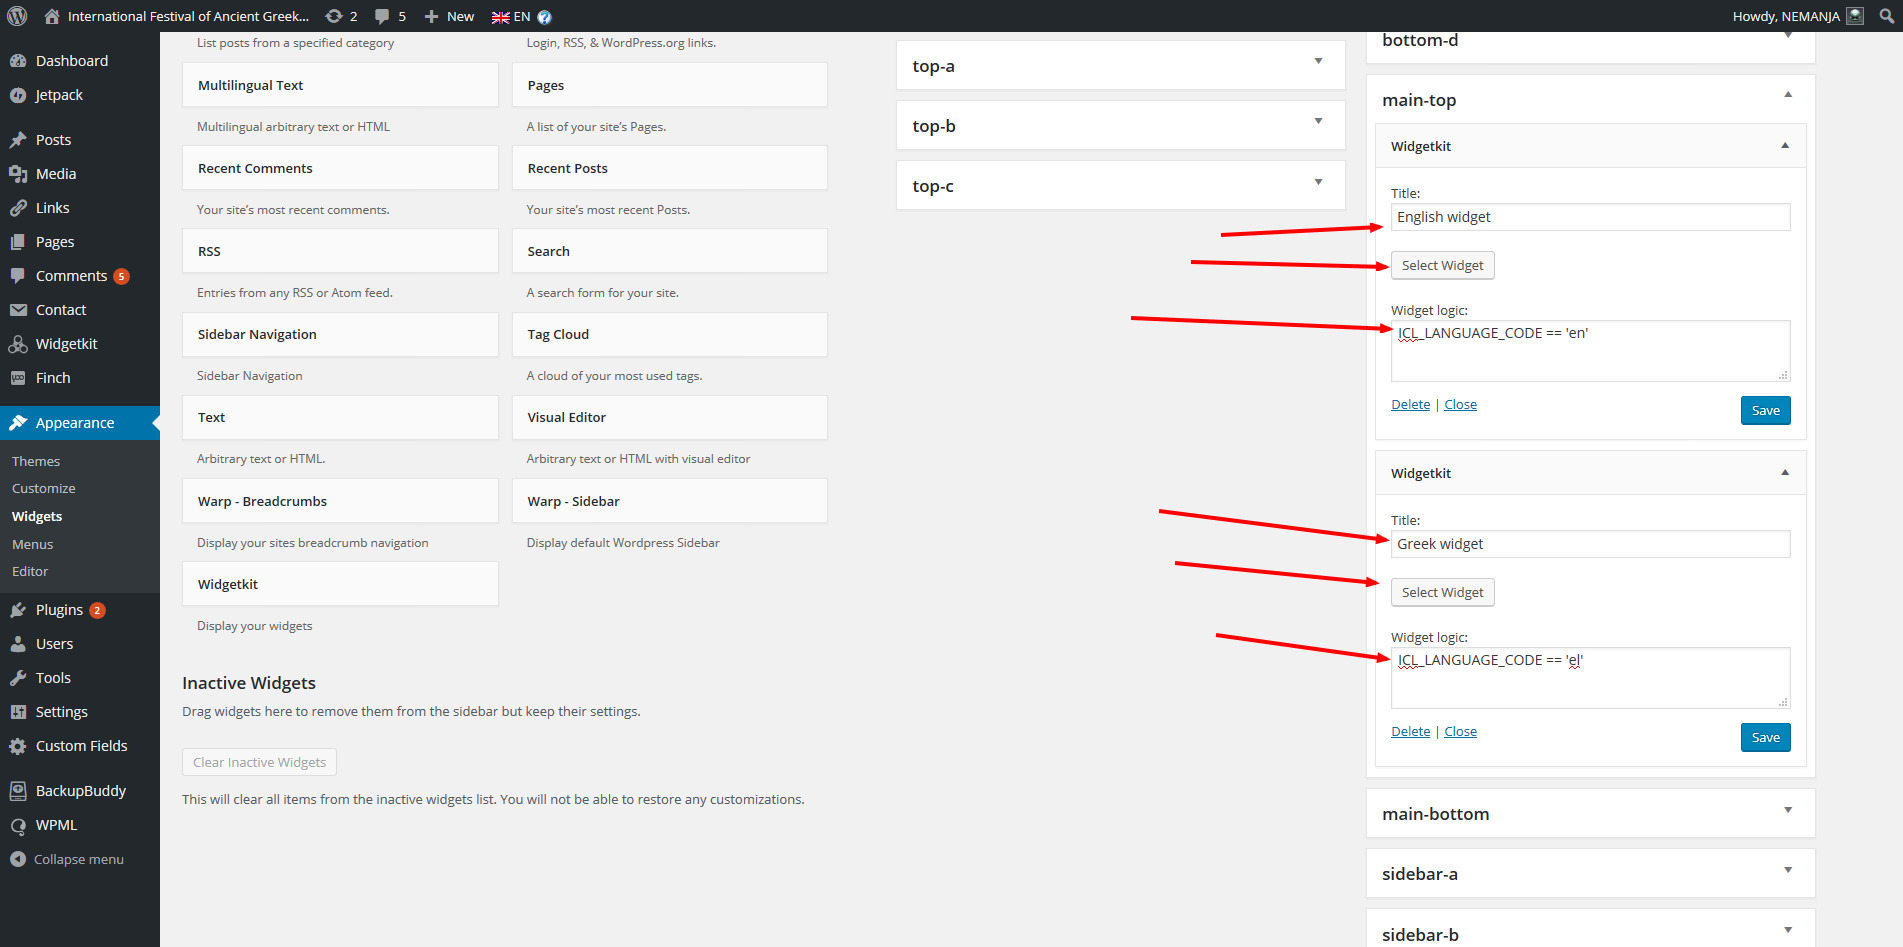Image resolution: width=1903 pixels, height=947 pixels.
Task: Open comments bubble icon in admin bar
Action: coord(382,16)
